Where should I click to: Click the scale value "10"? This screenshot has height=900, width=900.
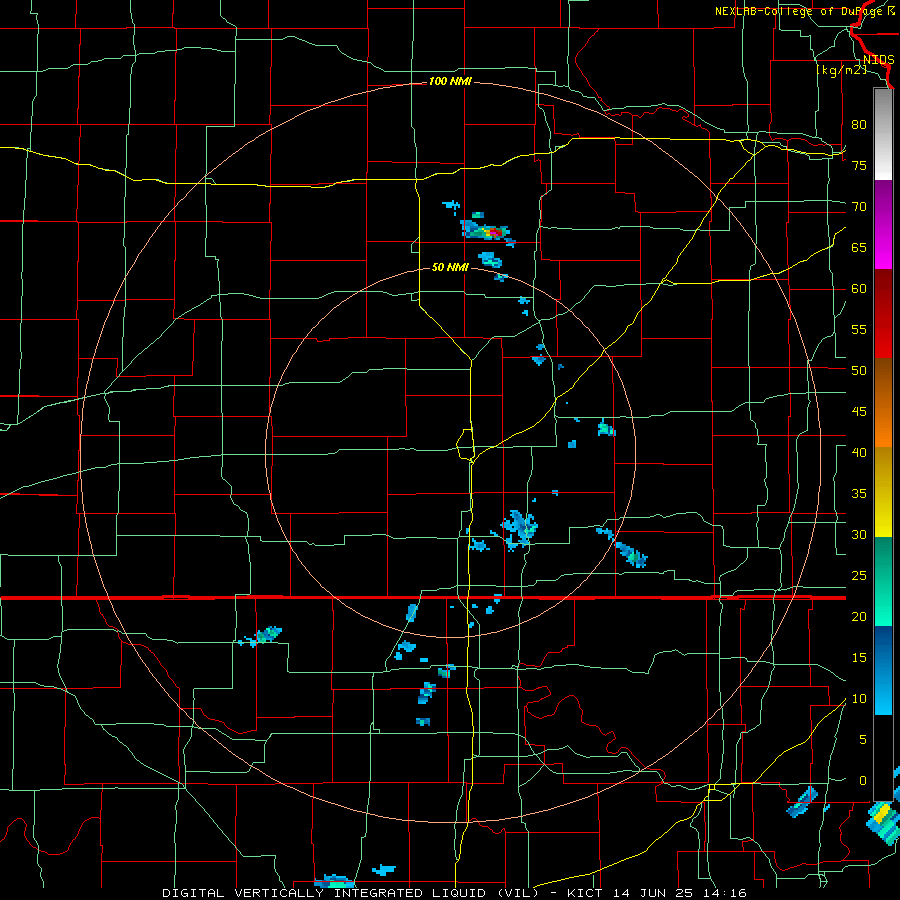[859, 699]
